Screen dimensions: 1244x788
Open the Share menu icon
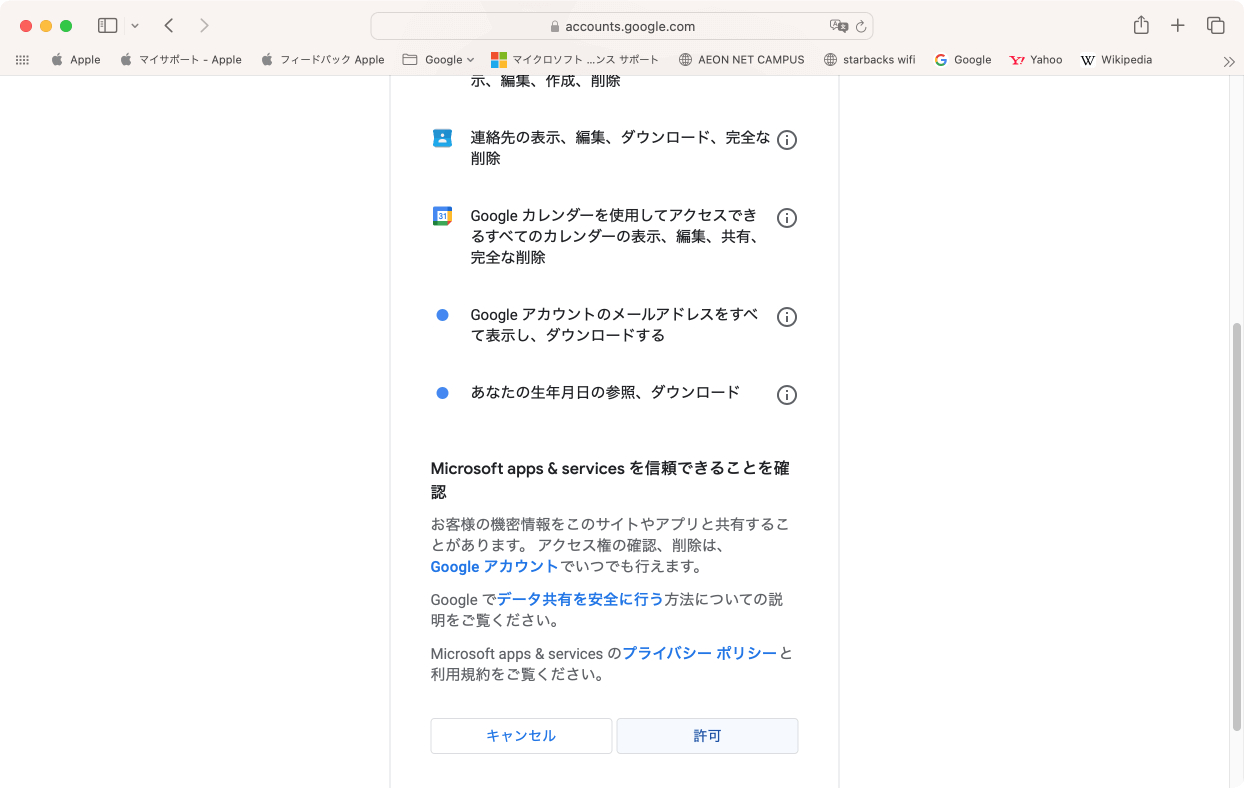click(x=1141, y=26)
